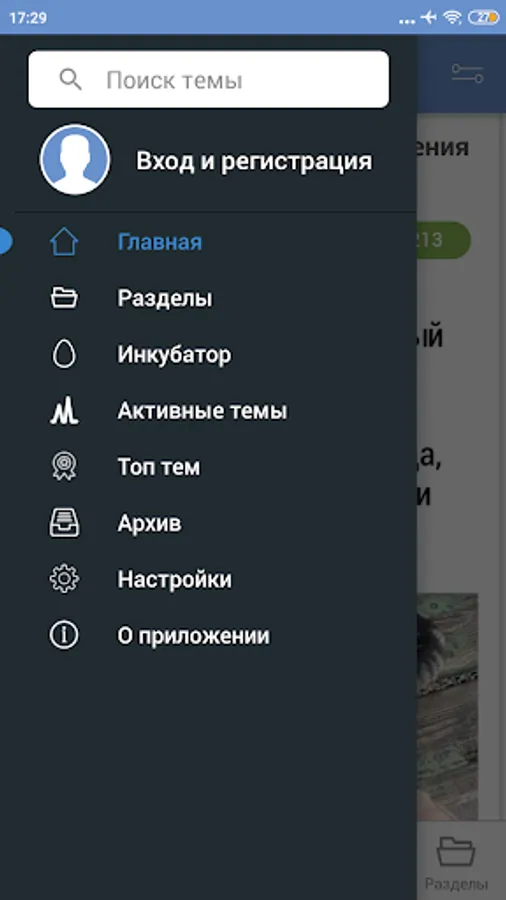Open the Архив drawer icon
Viewport: 506px width, 900px height.
tap(64, 523)
